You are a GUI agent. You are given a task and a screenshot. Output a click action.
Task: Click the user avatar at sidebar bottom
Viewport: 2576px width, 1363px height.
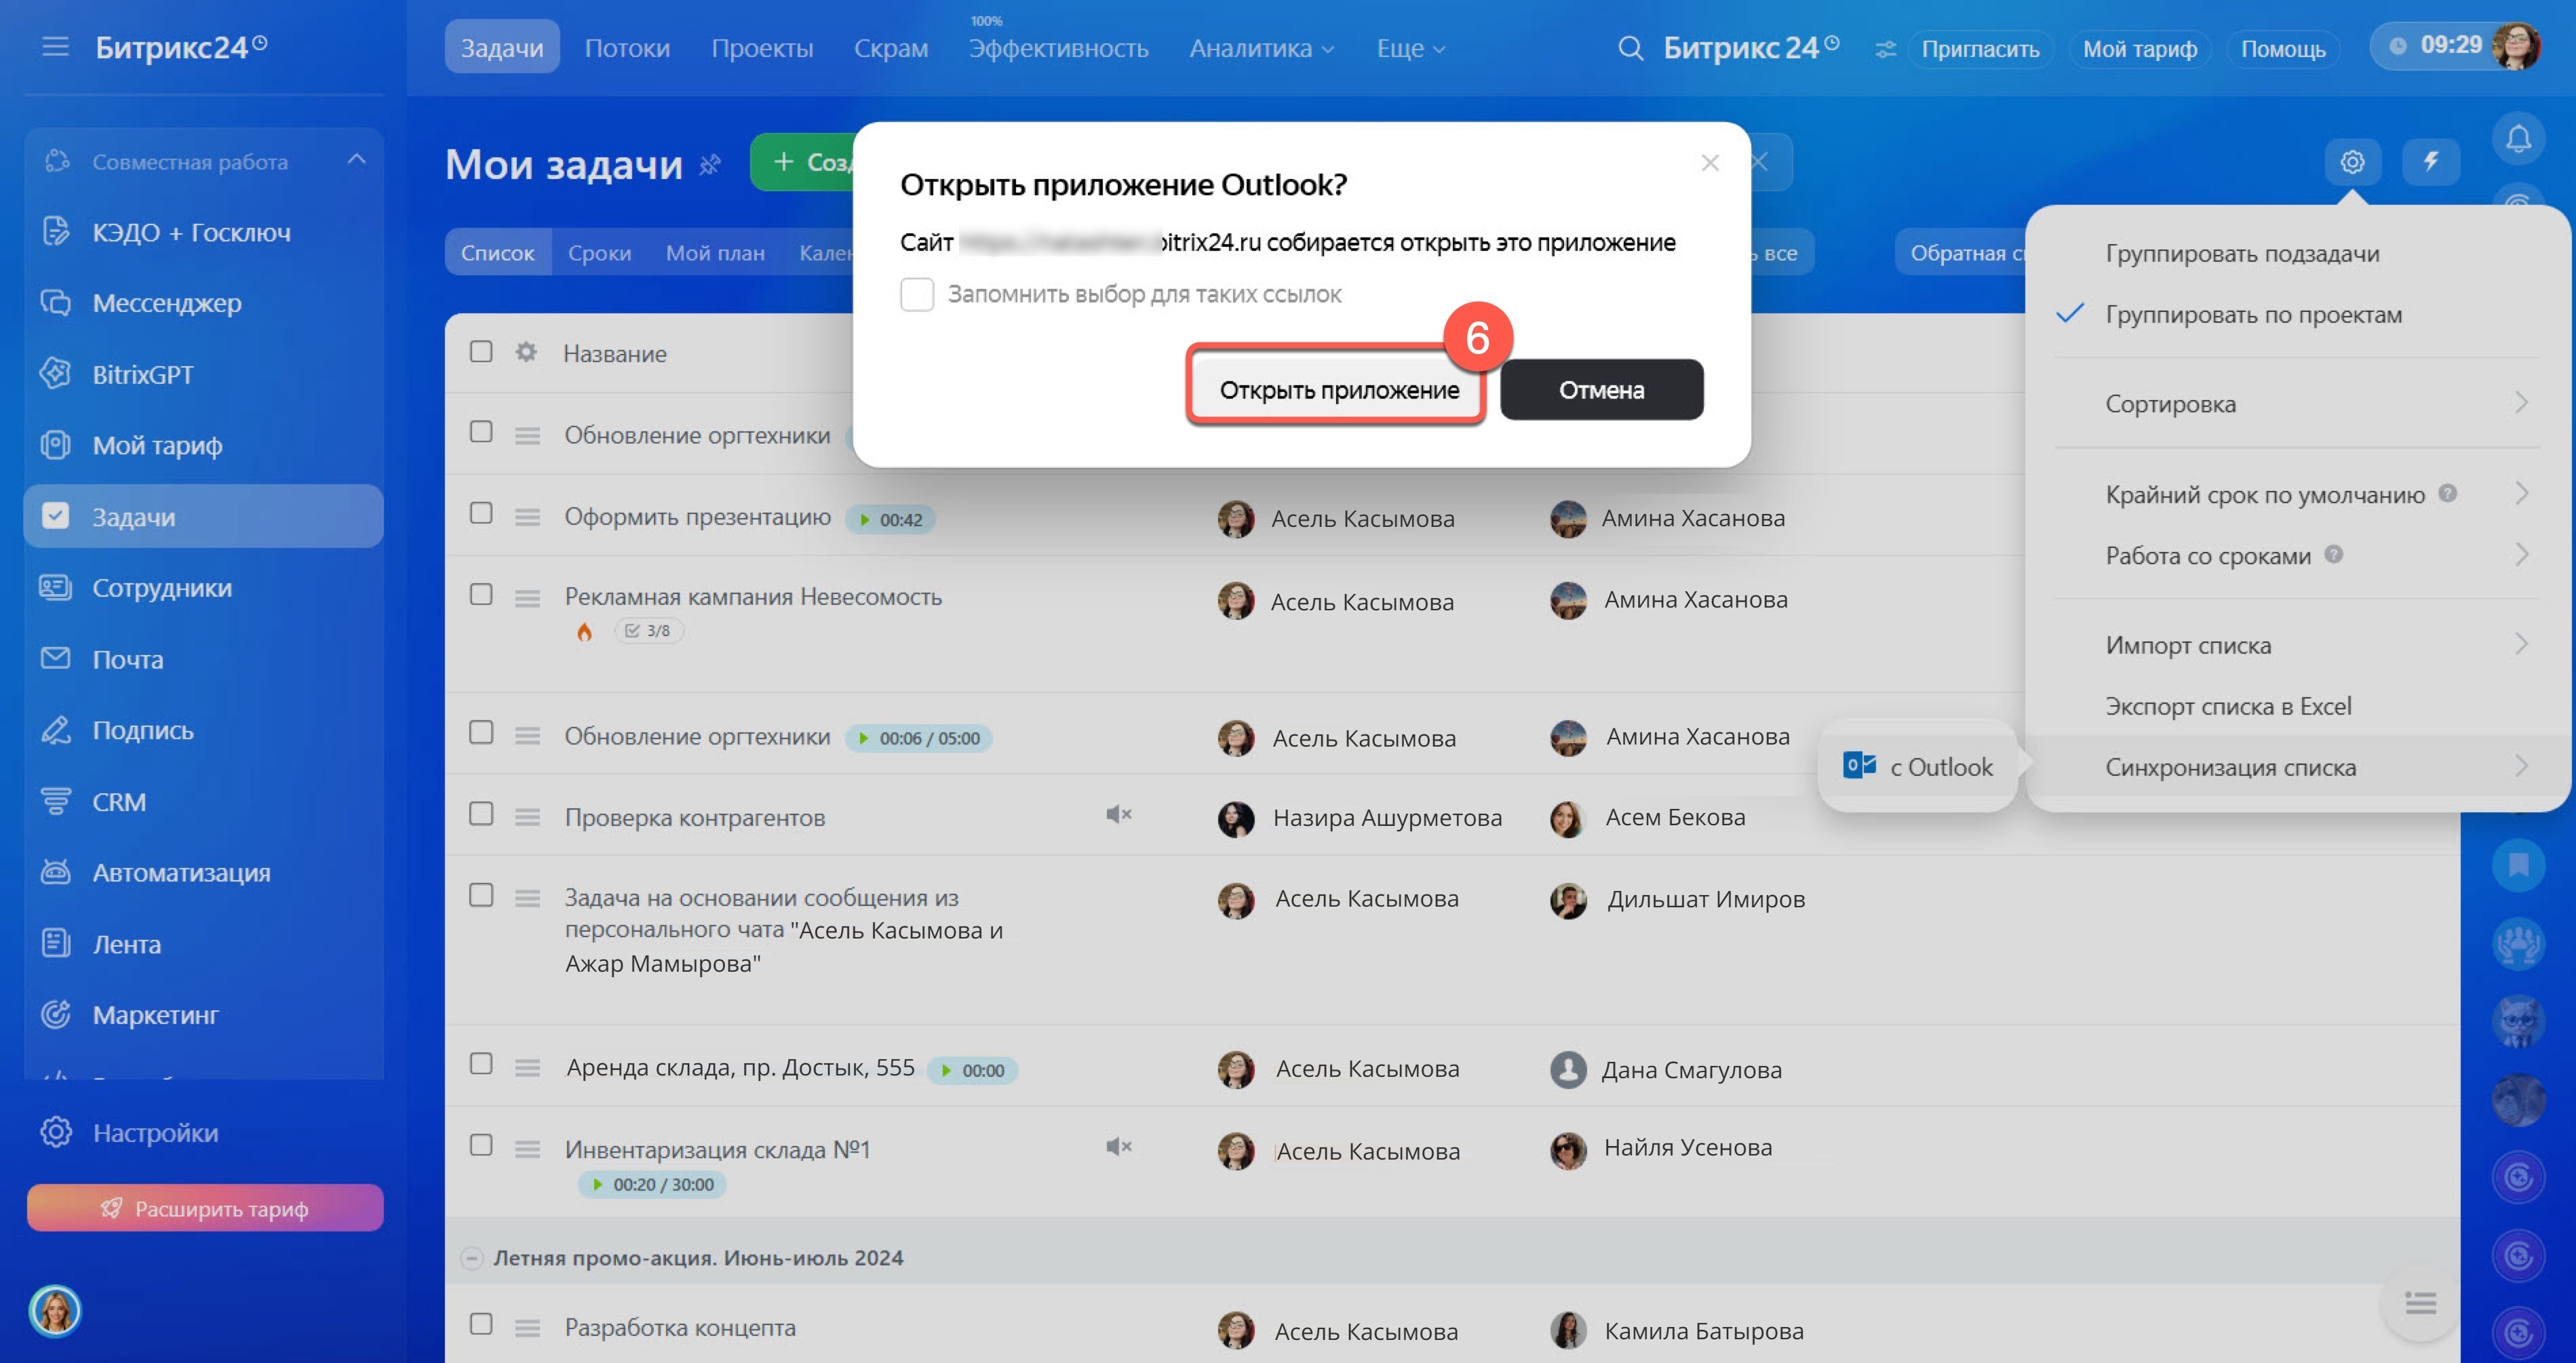coord(55,1311)
